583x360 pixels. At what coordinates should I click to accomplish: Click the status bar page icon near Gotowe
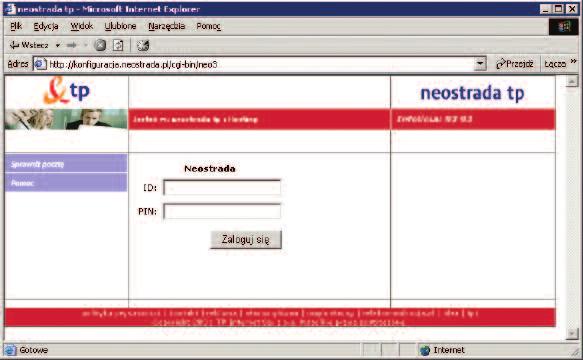tap(10, 350)
